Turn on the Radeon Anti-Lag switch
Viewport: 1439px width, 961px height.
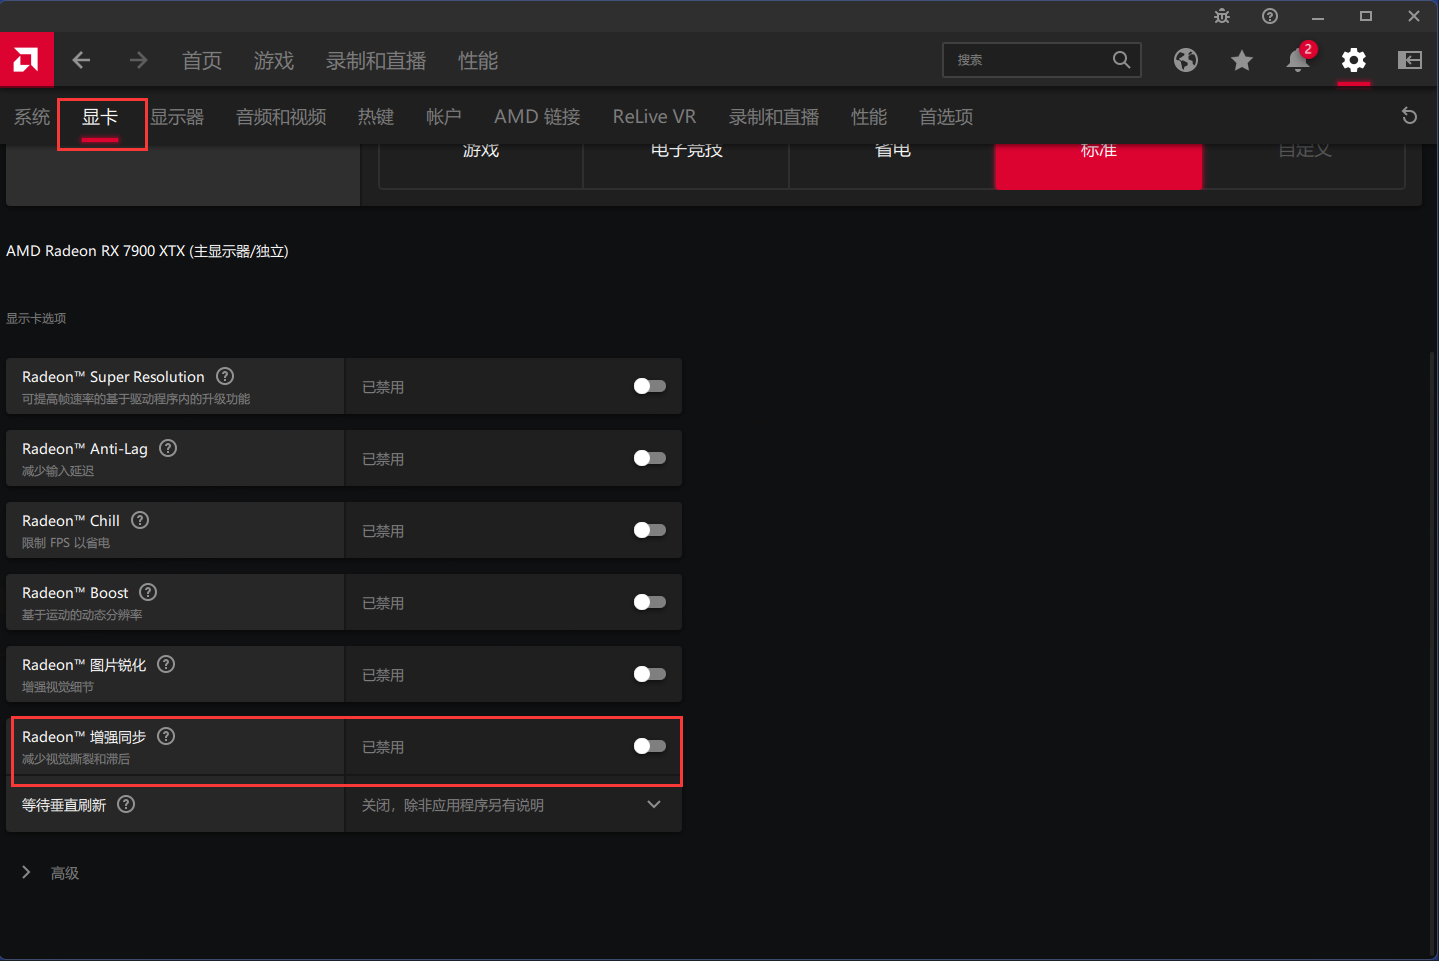[x=650, y=458]
